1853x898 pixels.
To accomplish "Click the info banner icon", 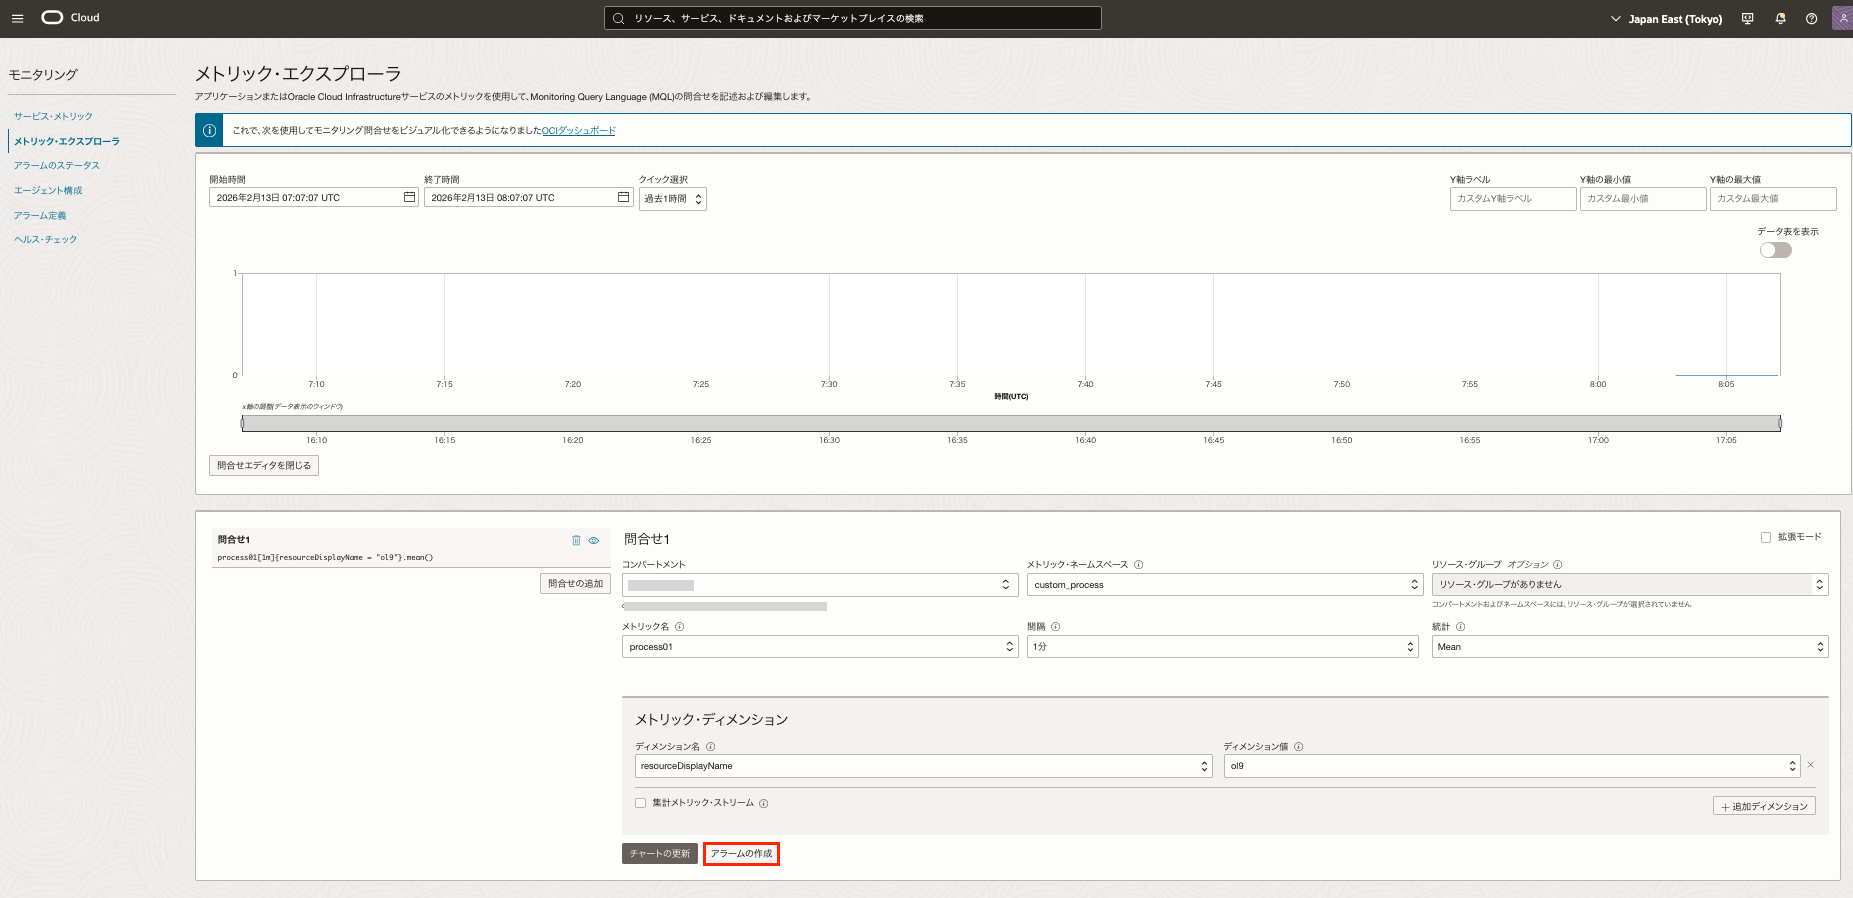I will pos(209,130).
